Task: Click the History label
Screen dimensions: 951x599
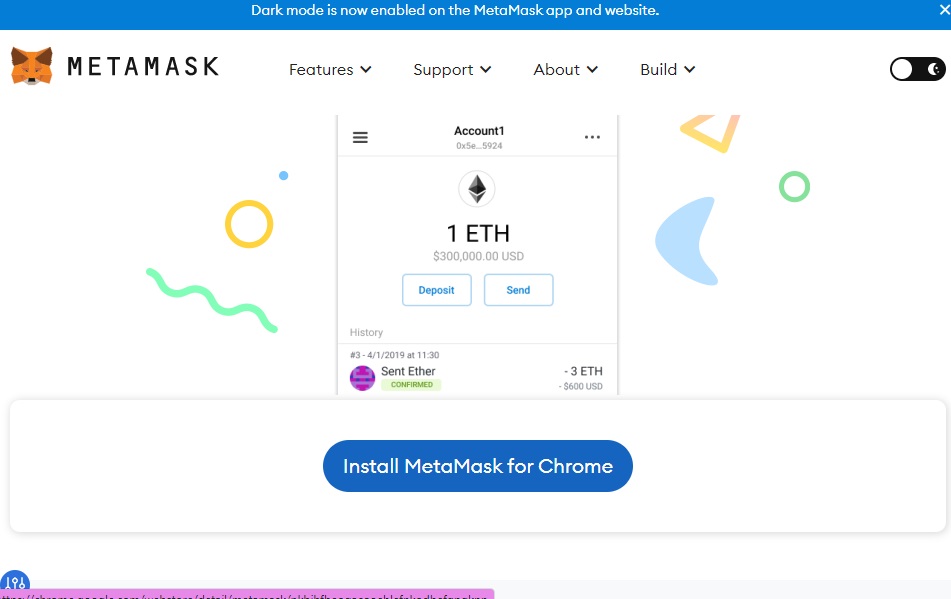Action: 366,332
